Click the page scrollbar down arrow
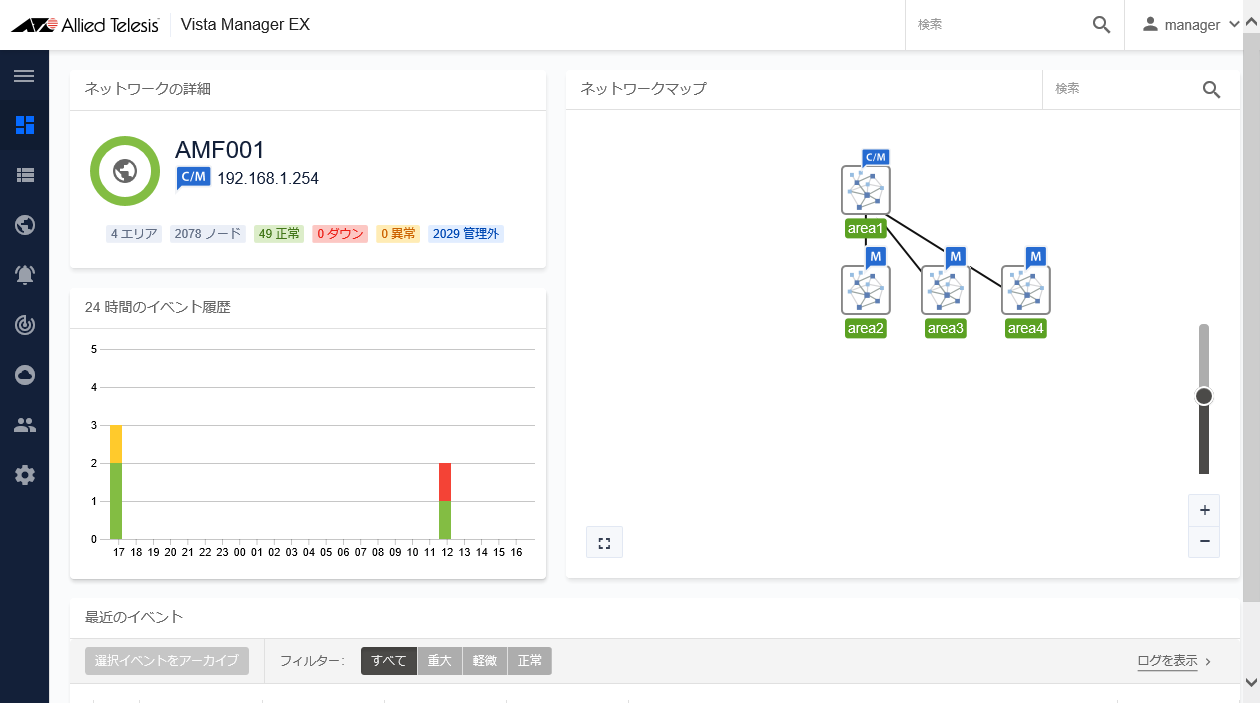Image resolution: width=1260 pixels, height=703 pixels. [1251, 682]
